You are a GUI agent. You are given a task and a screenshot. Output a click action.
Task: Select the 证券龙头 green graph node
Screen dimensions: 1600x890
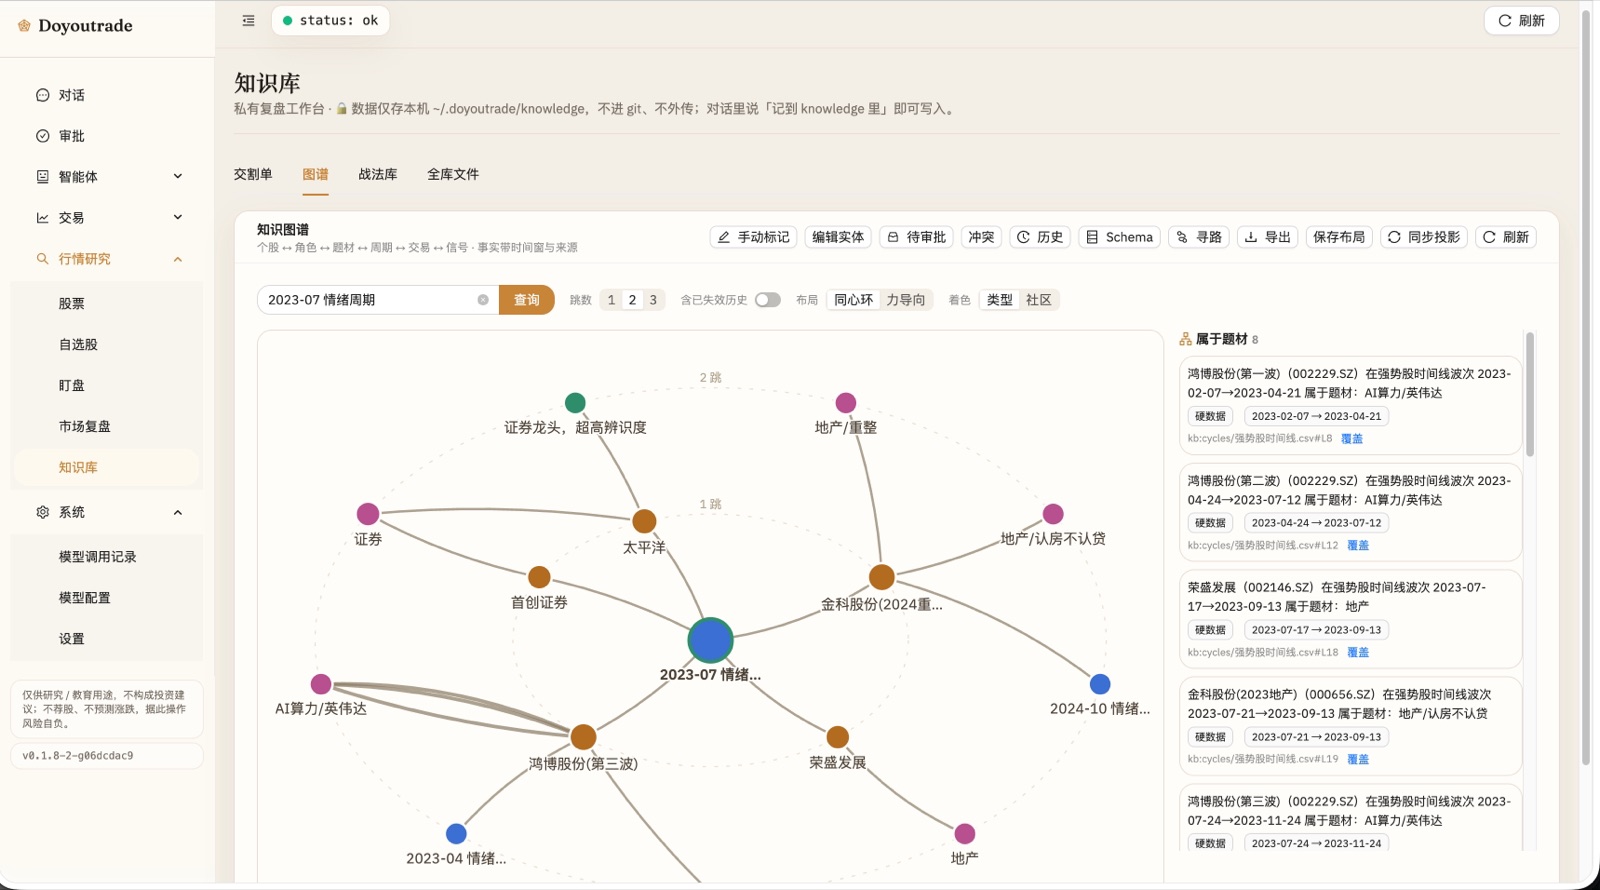575,403
